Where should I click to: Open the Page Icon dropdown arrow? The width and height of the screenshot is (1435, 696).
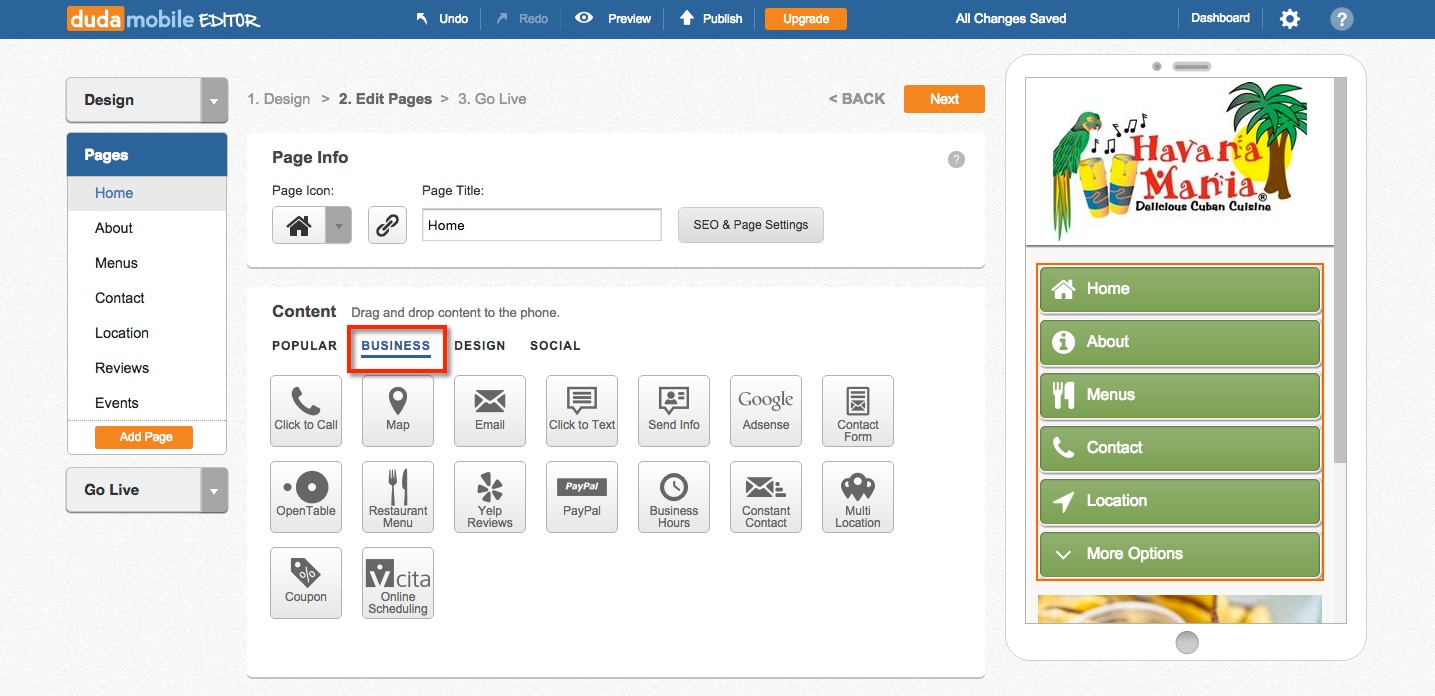click(339, 225)
